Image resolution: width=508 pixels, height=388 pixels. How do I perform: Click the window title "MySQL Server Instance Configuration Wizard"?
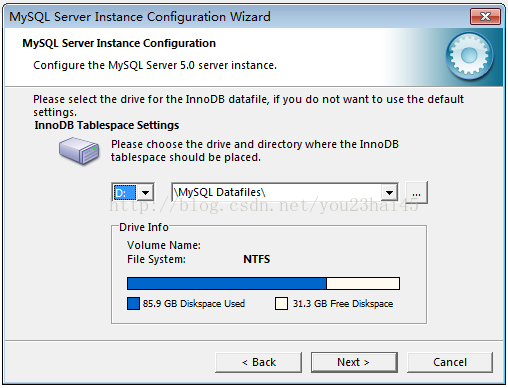pyautogui.click(x=140, y=17)
